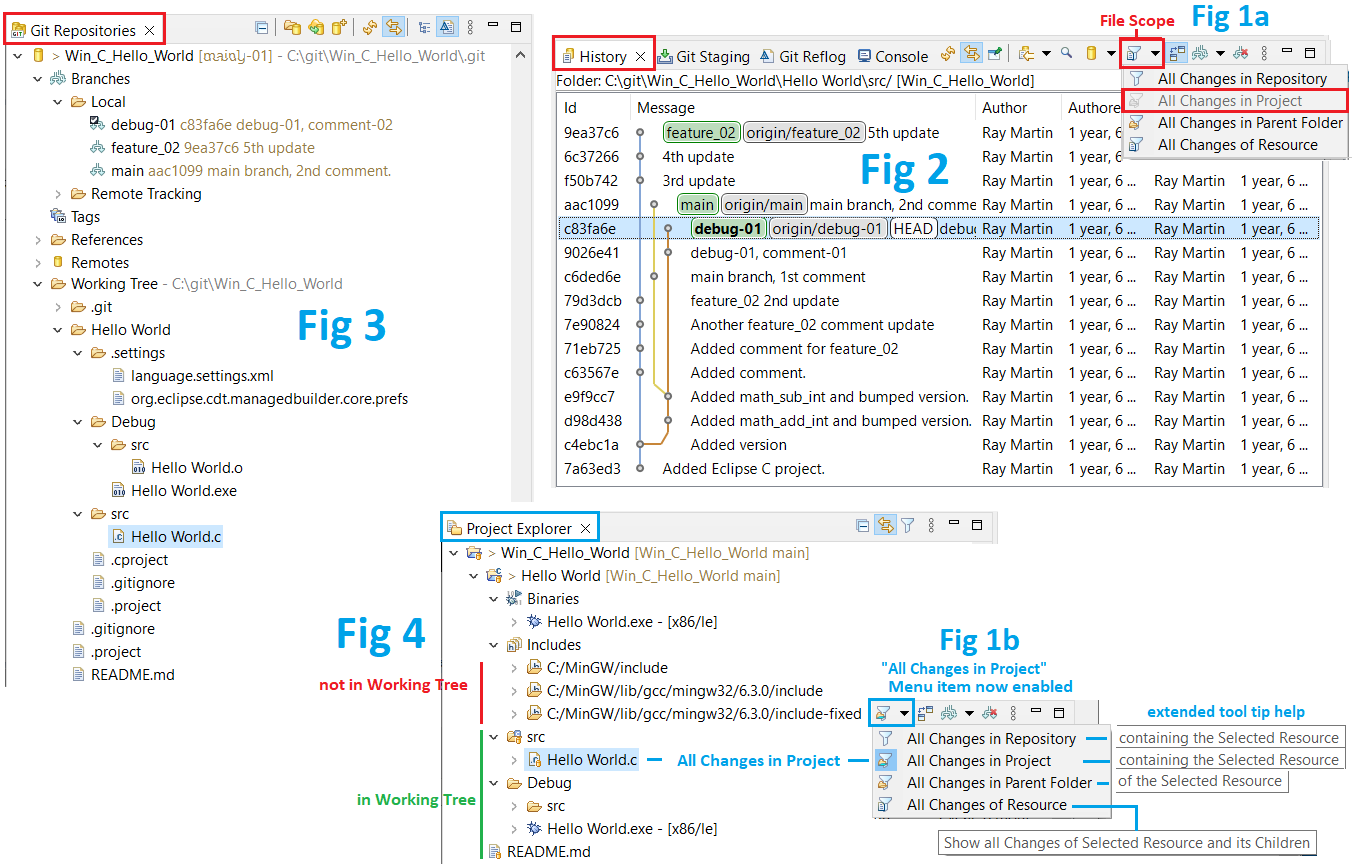
Task: Choose All Changes of Resource in History menu
Action: [1236, 145]
